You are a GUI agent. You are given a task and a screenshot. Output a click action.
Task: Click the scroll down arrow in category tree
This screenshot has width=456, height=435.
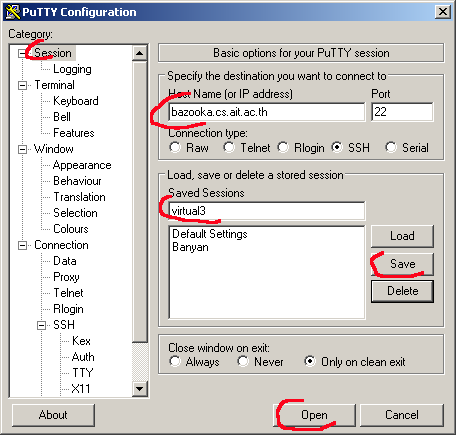point(140,389)
